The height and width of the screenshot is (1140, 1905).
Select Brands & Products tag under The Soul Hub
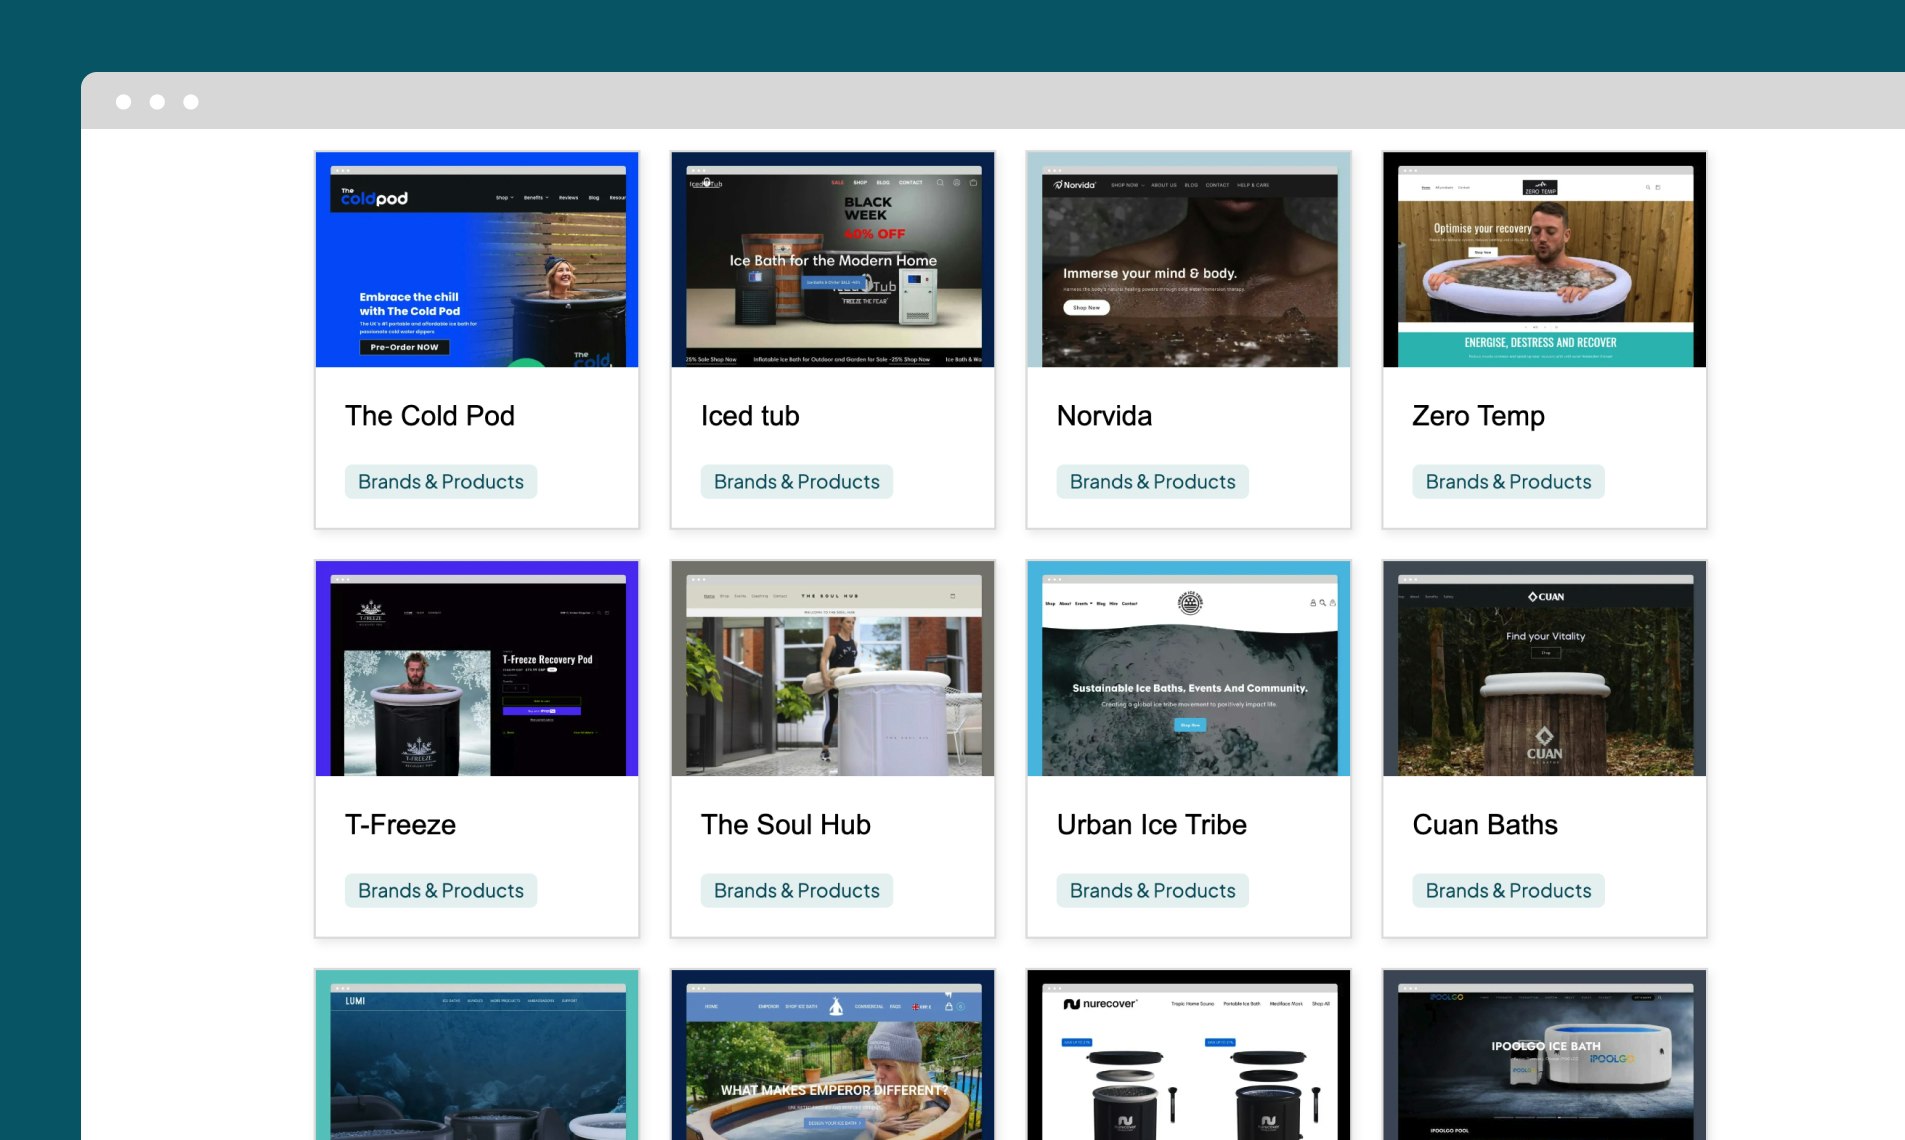pyautogui.click(x=797, y=891)
